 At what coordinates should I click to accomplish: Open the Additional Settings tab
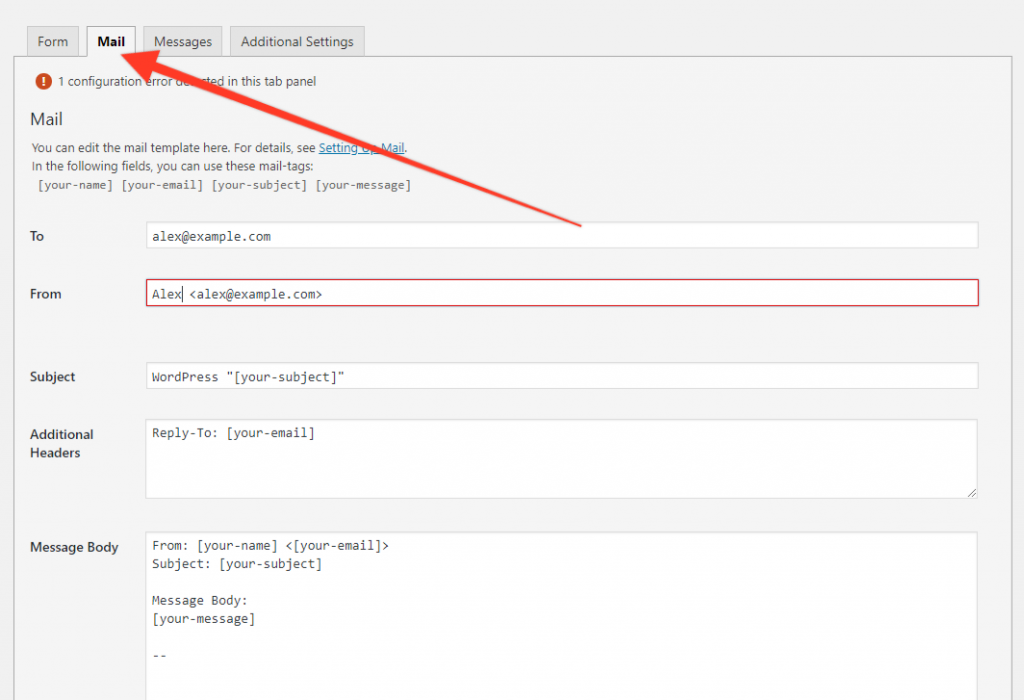297,42
